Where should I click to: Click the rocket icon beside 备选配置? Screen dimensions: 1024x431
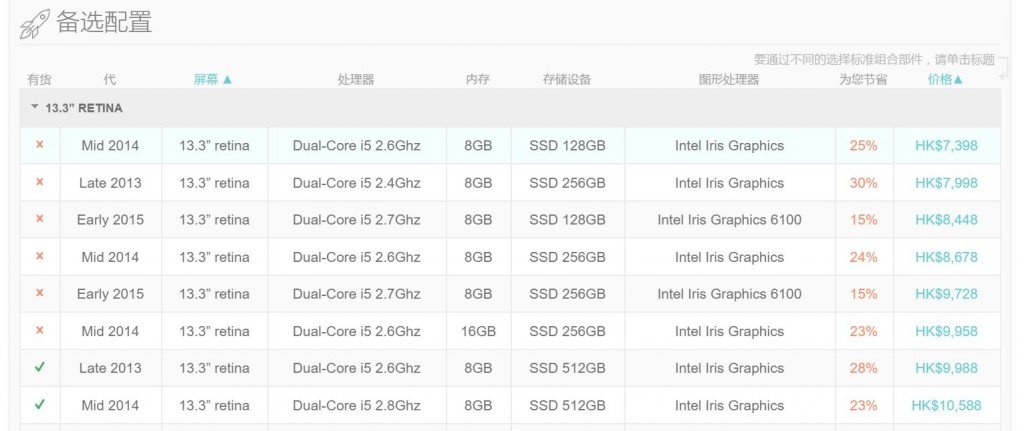(35, 24)
